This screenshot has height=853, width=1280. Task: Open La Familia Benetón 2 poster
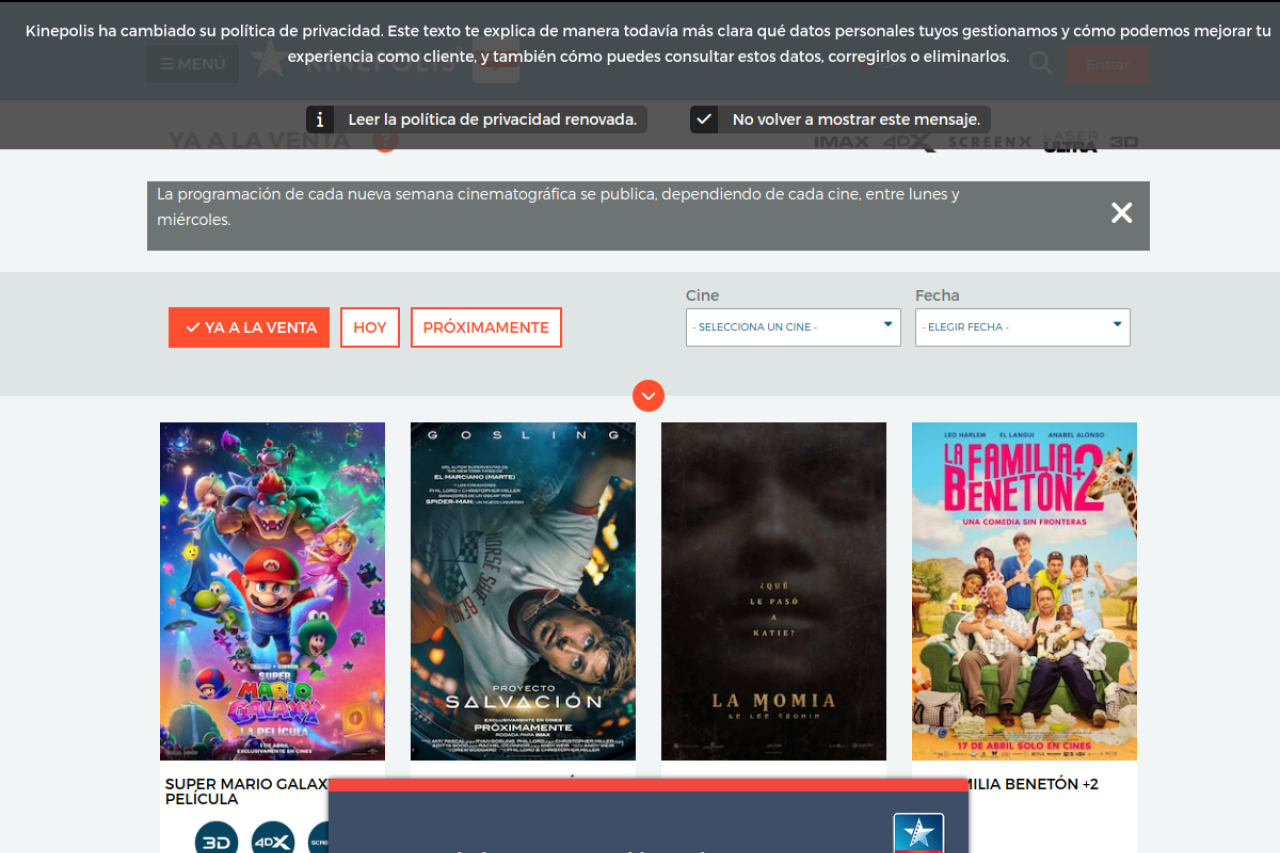[1024, 591]
